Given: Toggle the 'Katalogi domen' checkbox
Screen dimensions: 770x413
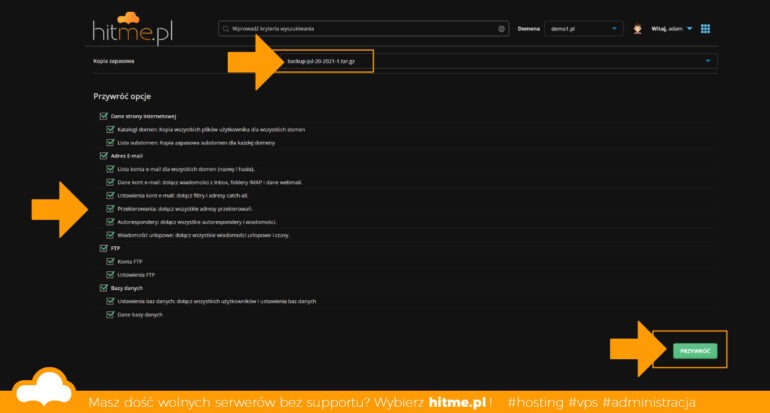Looking at the screenshot, I should pyautogui.click(x=110, y=129).
